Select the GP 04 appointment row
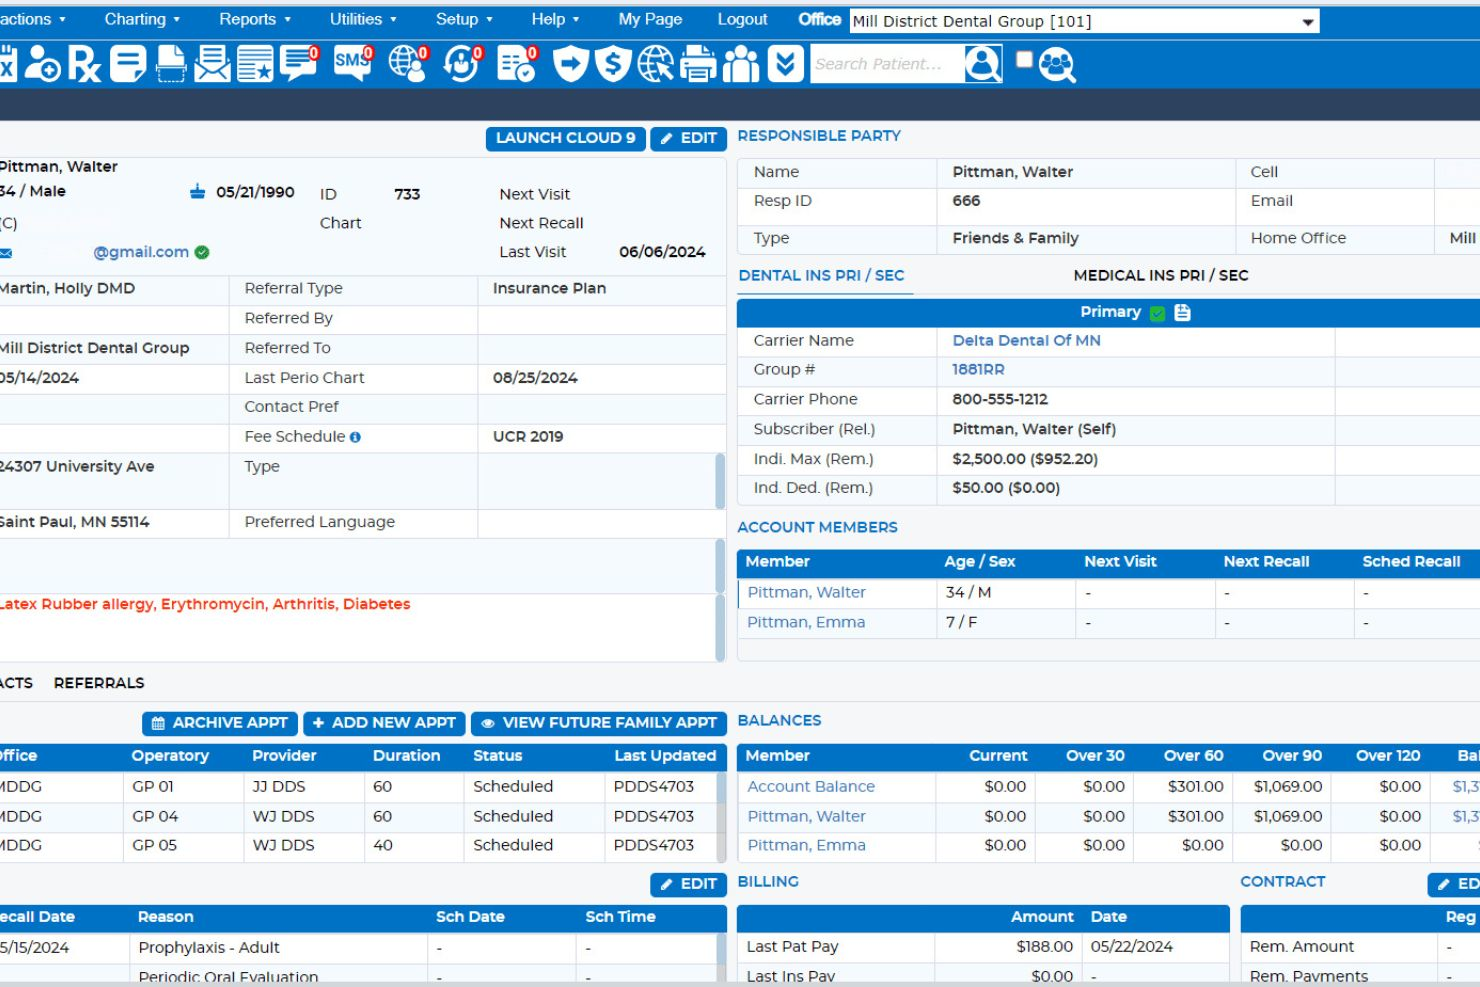1480x987 pixels. pos(358,817)
